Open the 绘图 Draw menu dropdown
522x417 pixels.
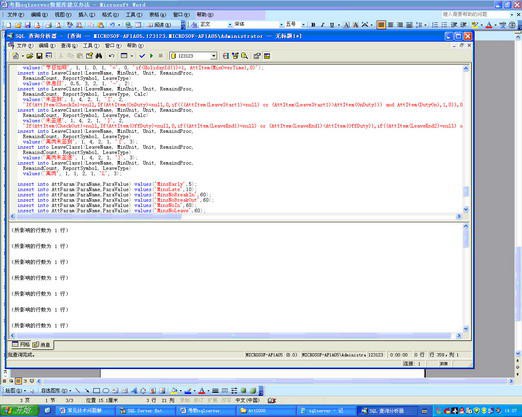click(x=15, y=391)
